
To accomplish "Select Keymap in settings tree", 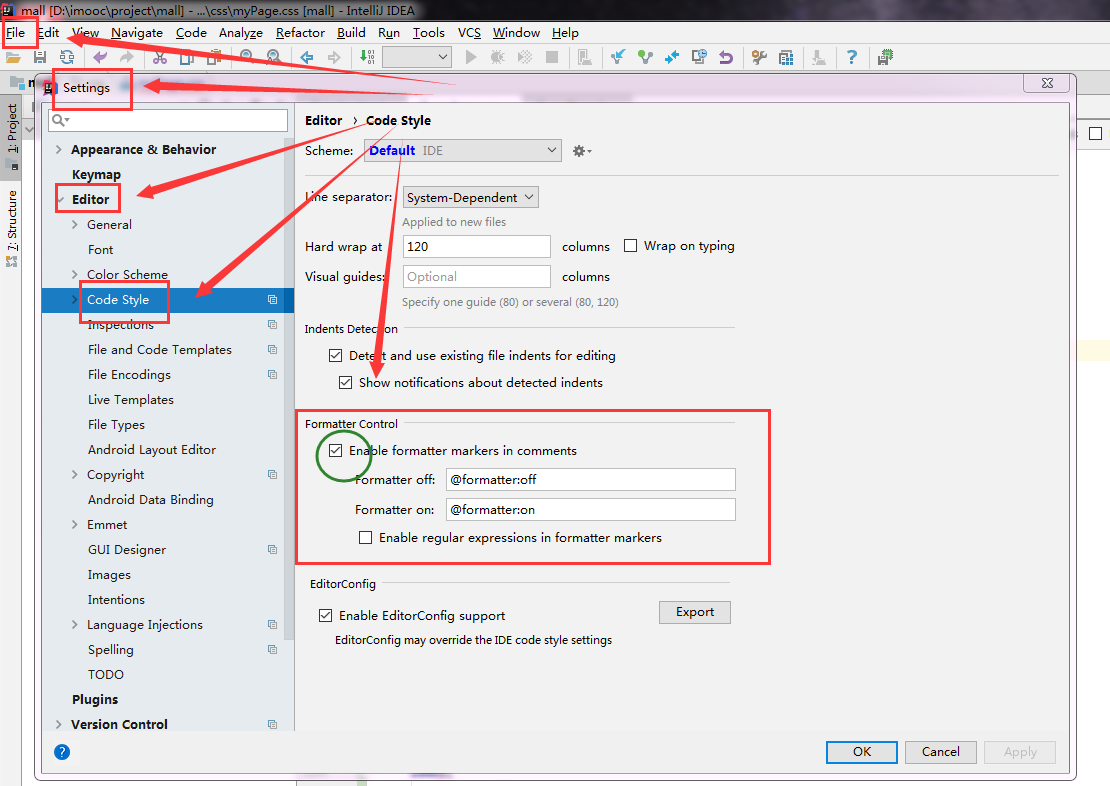I will click(96, 174).
